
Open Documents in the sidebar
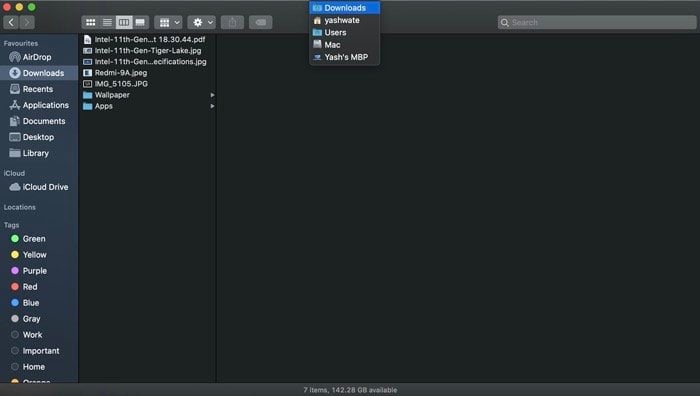pyautogui.click(x=39, y=121)
